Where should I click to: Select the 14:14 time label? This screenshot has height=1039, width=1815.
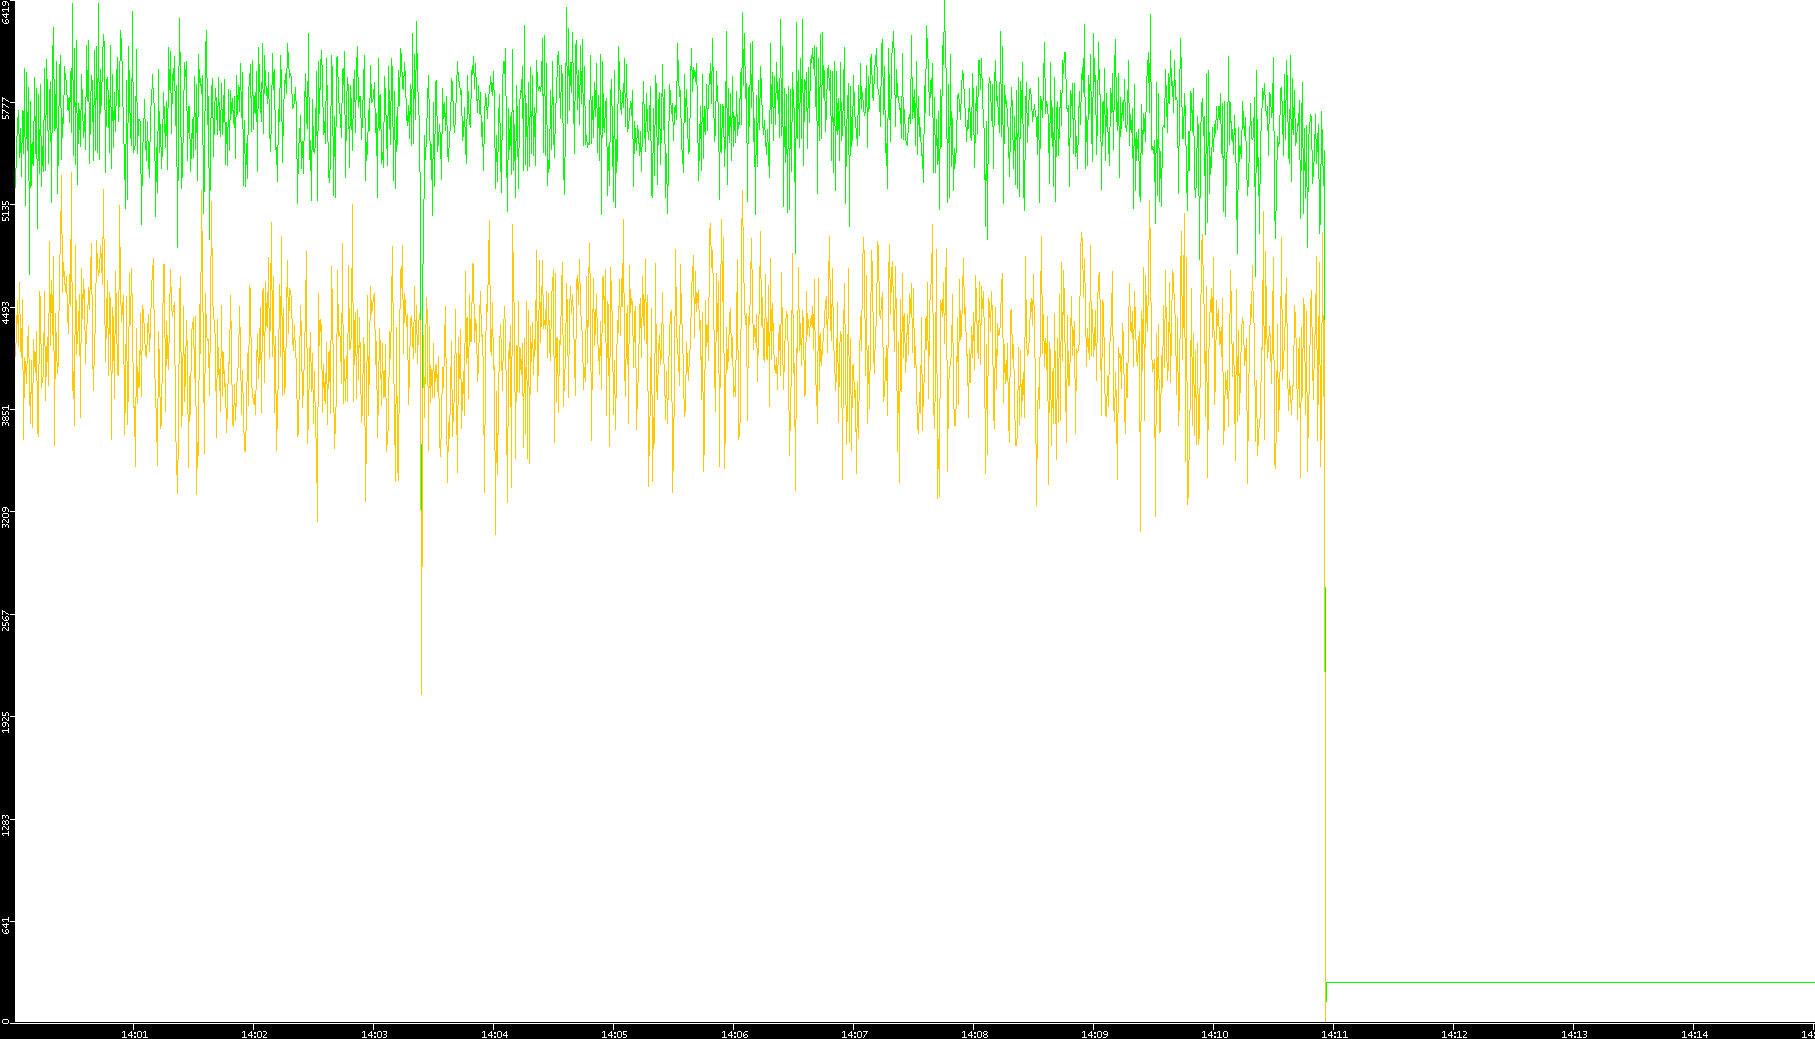pyautogui.click(x=1694, y=1034)
